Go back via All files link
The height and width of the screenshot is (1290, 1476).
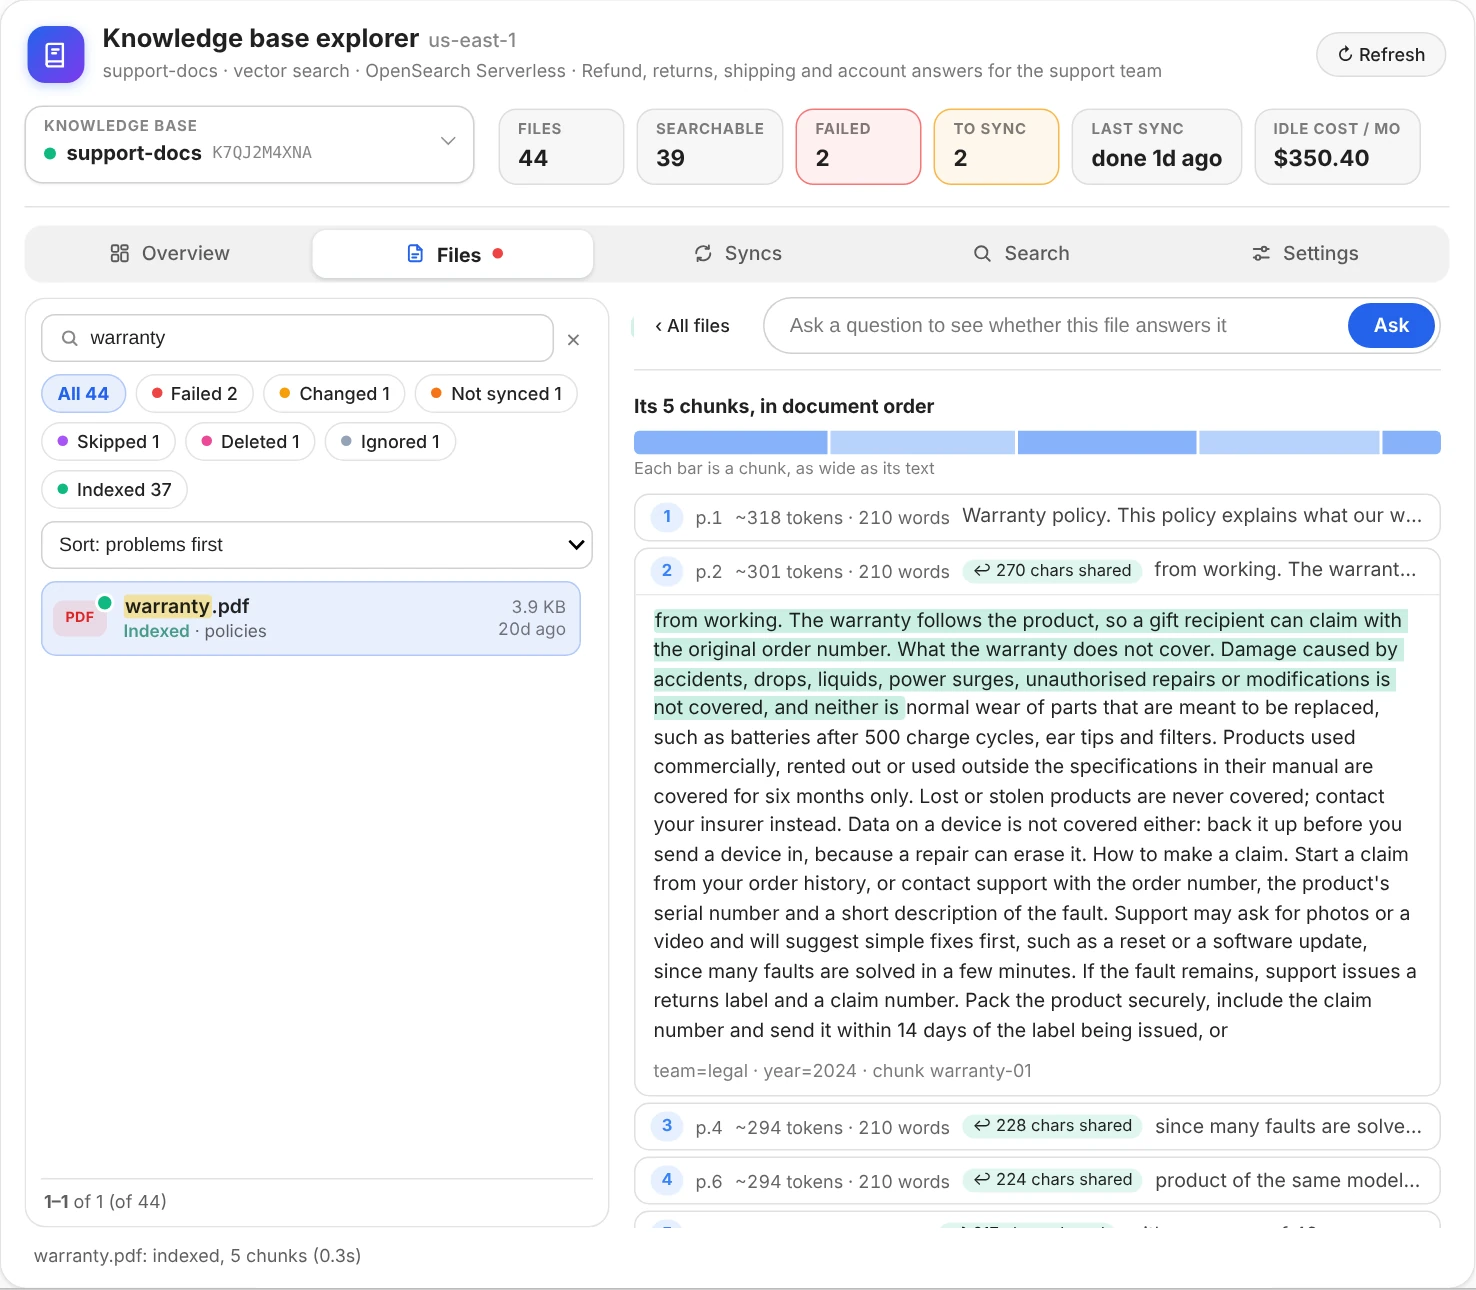[x=692, y=326]
